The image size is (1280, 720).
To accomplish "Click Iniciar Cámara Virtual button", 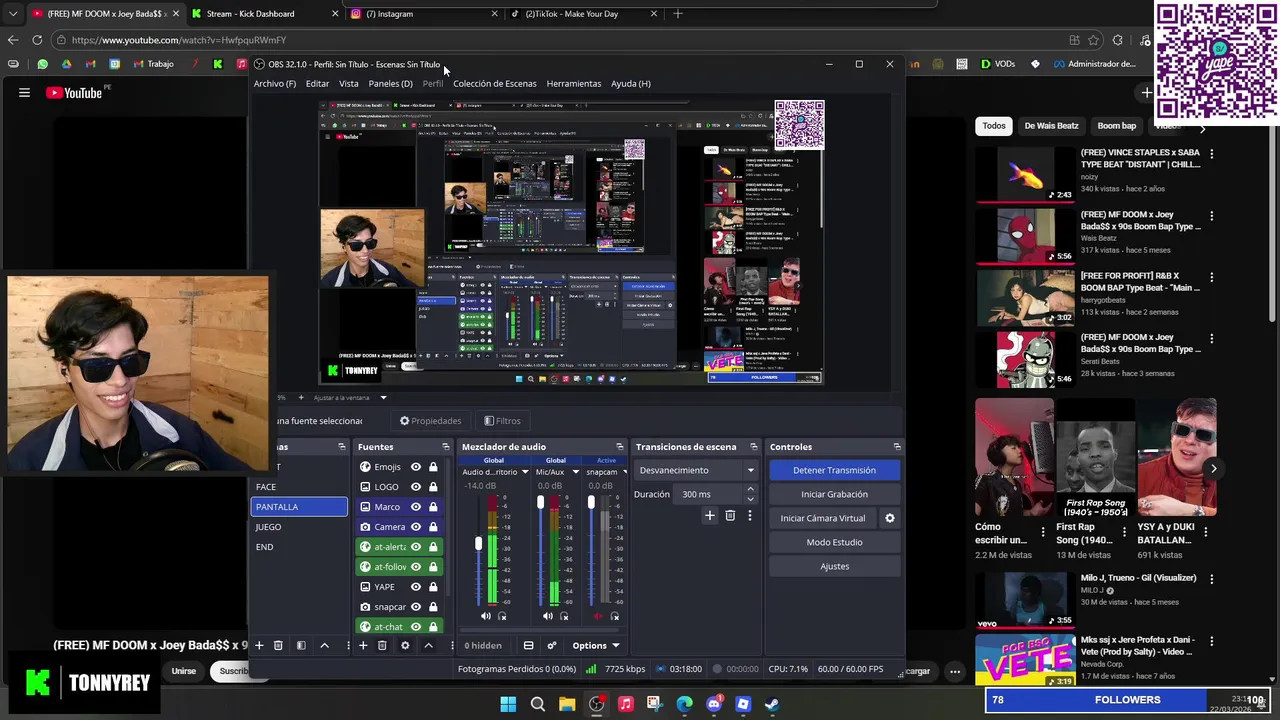I will pyautogui.click(x=823, y=518).
